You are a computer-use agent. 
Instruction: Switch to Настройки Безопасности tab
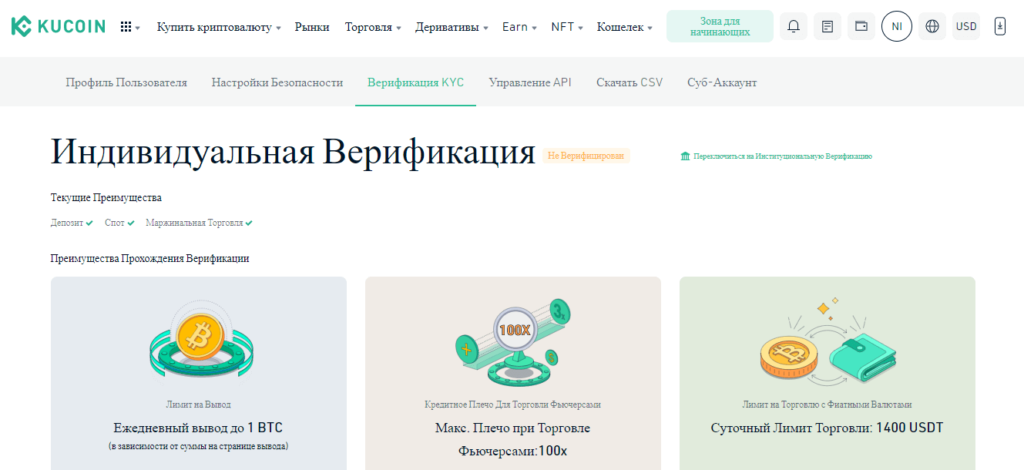[277, 82]
